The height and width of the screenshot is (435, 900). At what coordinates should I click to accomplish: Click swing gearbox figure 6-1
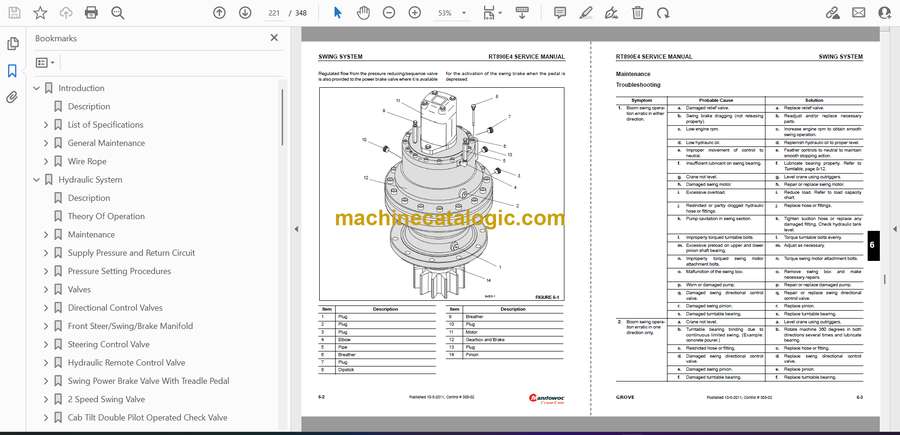441,193
